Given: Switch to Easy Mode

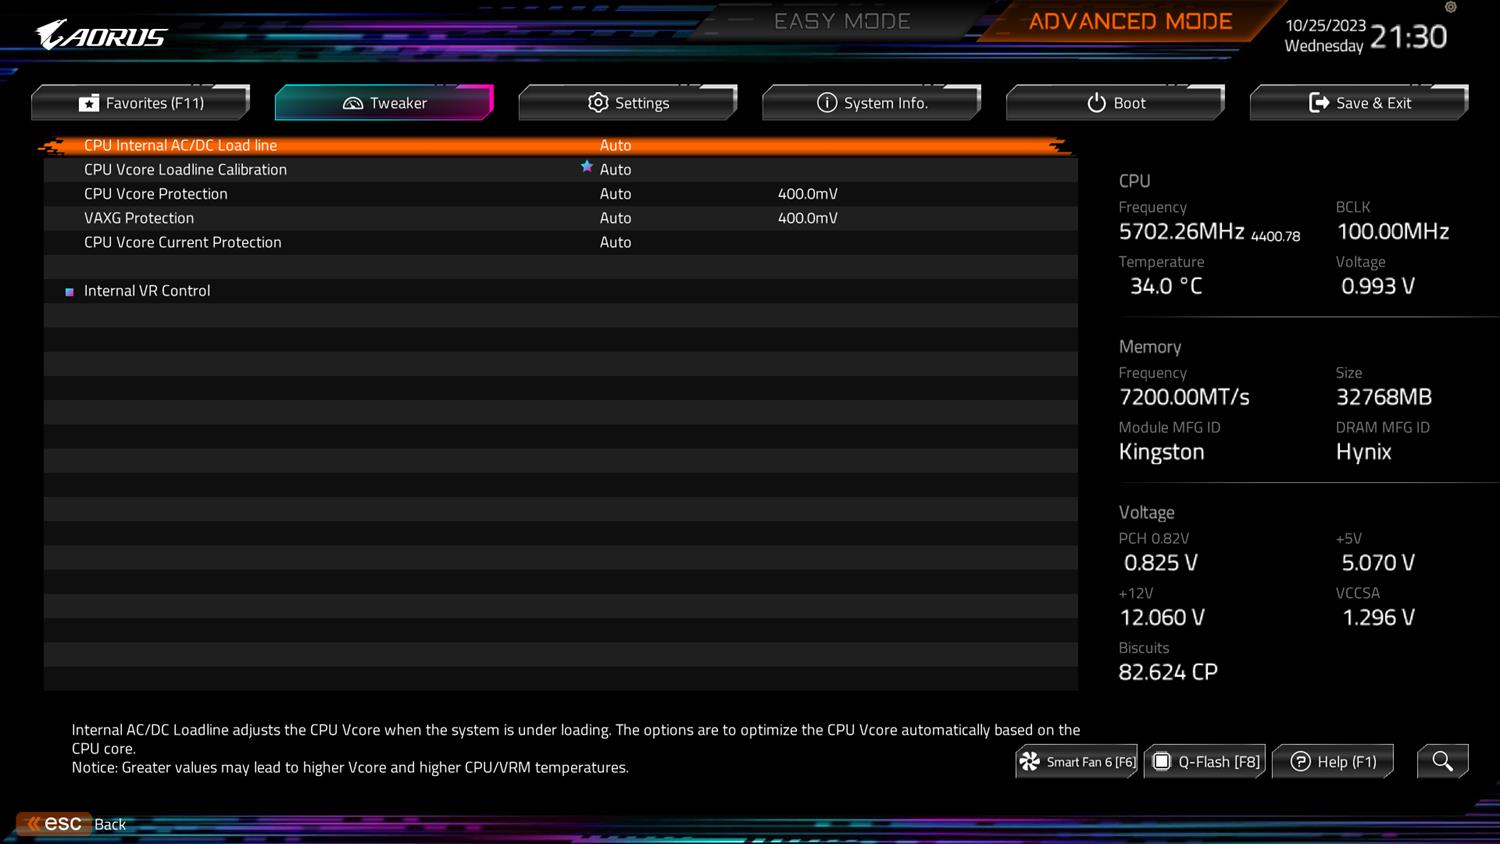Looking at the screenshot, I should click(x=842, y=22).
